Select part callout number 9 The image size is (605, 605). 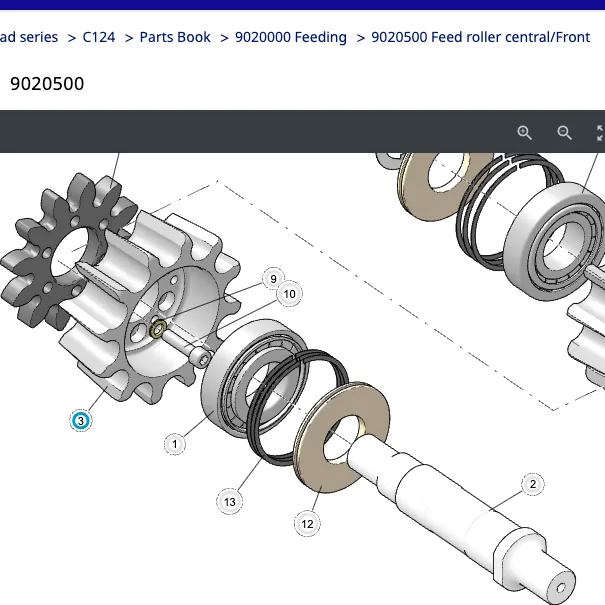click(273, 278)
